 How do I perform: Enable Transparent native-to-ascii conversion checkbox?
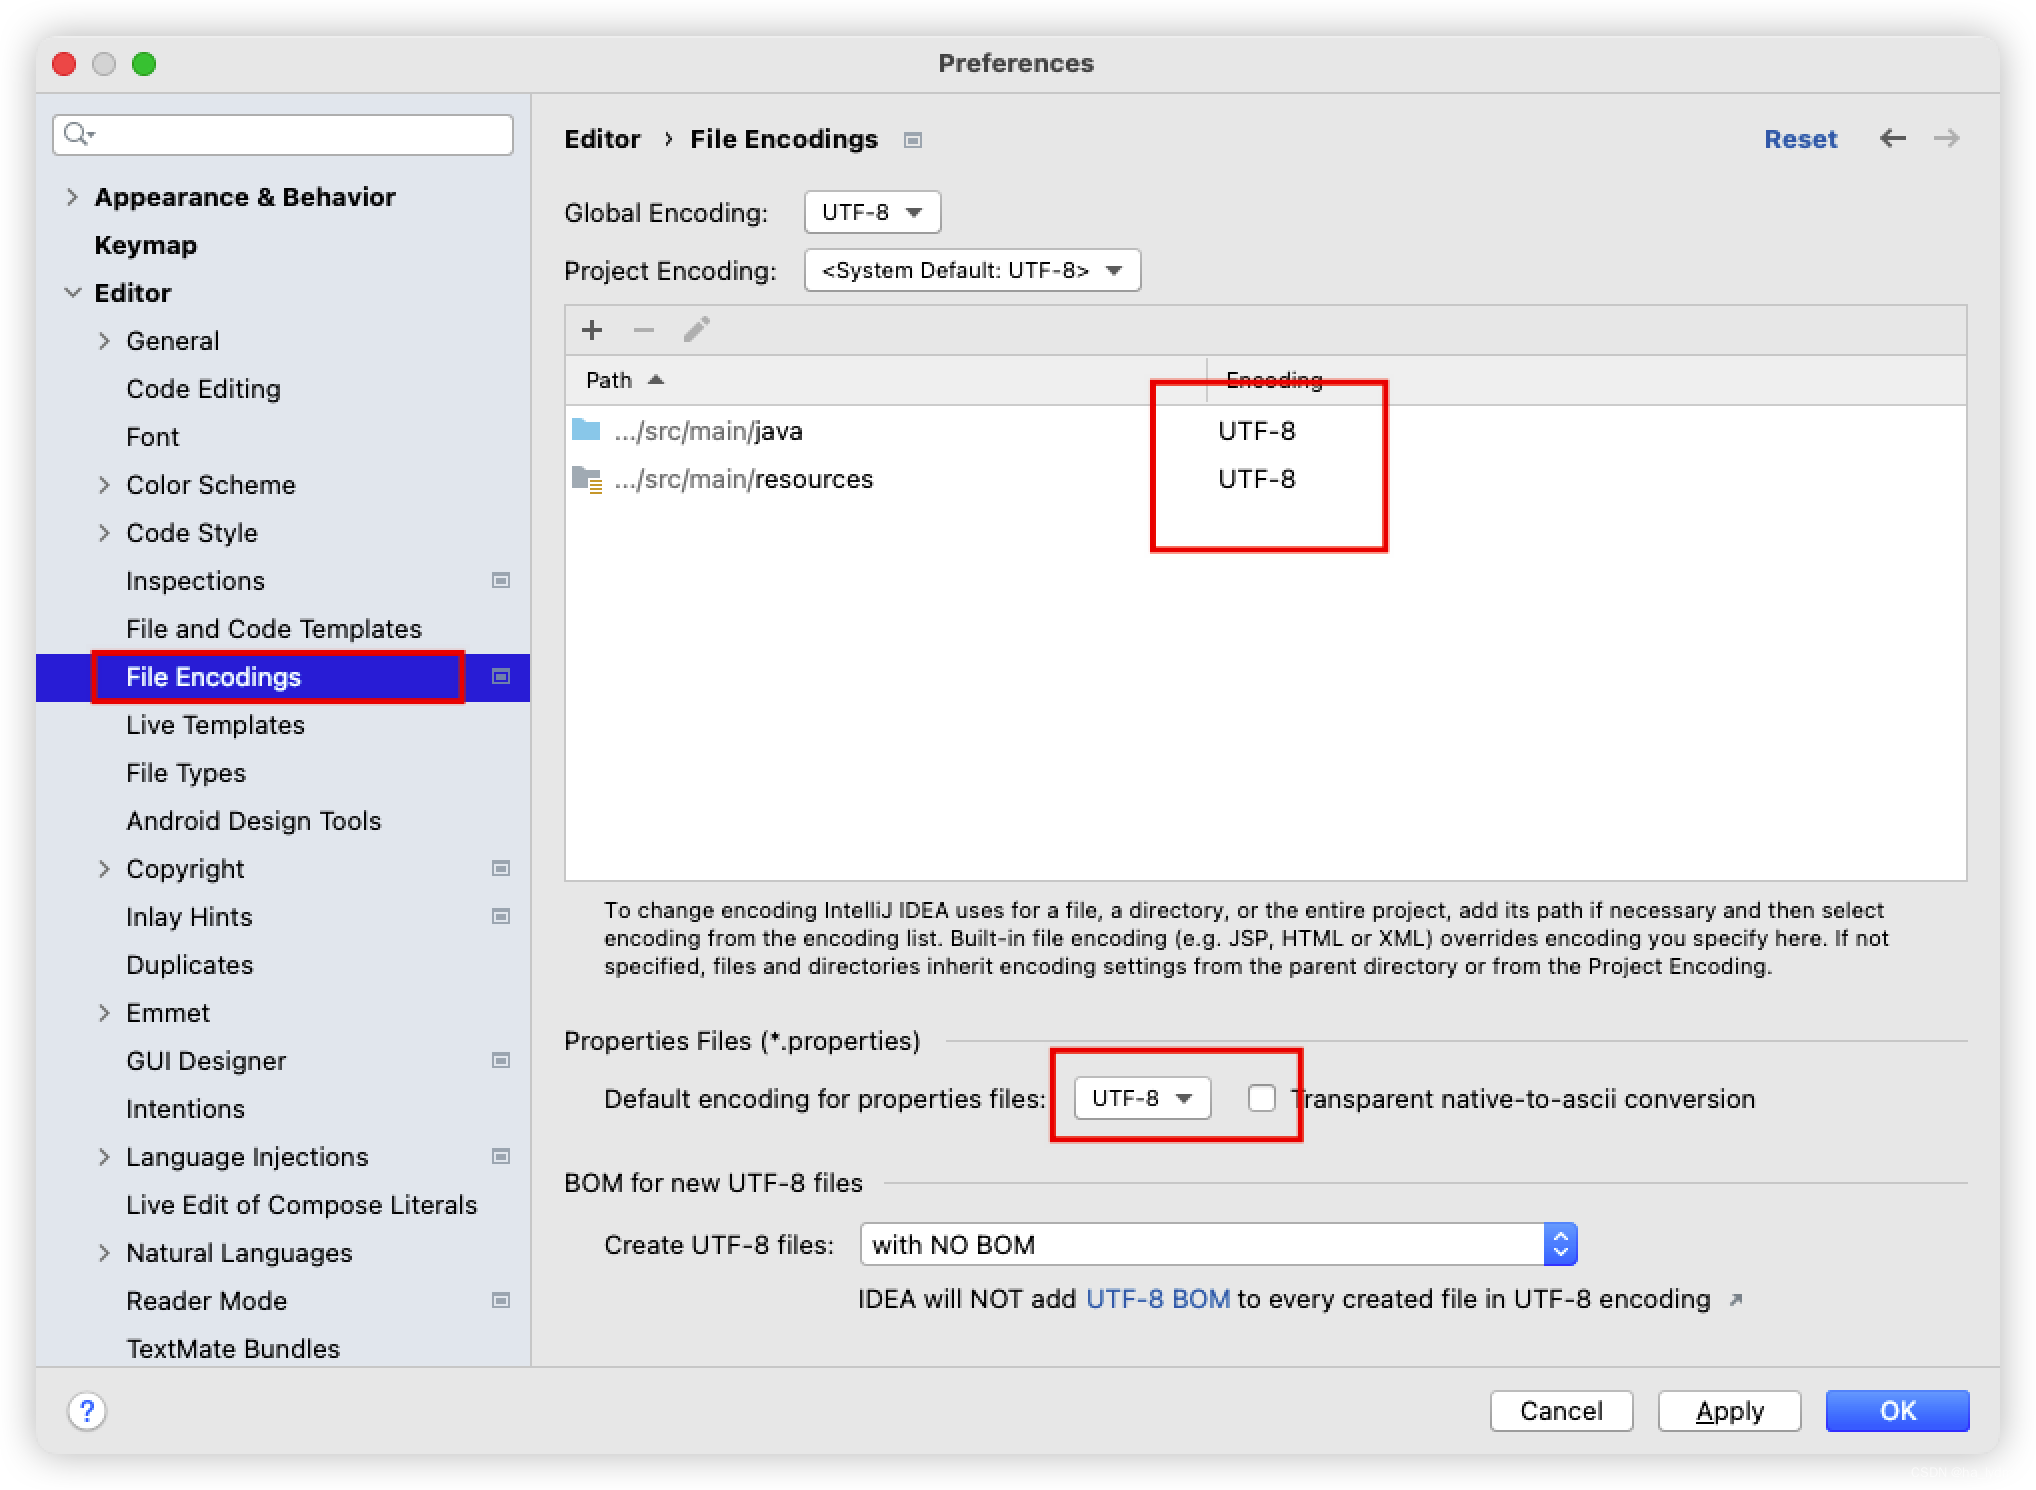(x=1262, y=1098)
